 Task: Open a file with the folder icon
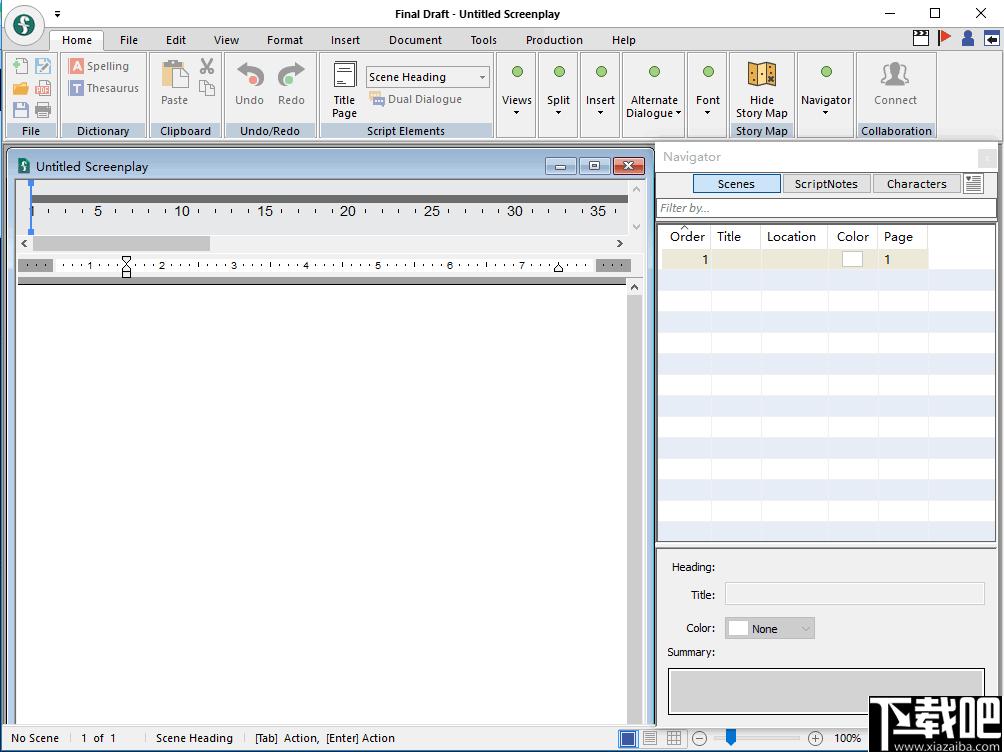tap(20, 88)
